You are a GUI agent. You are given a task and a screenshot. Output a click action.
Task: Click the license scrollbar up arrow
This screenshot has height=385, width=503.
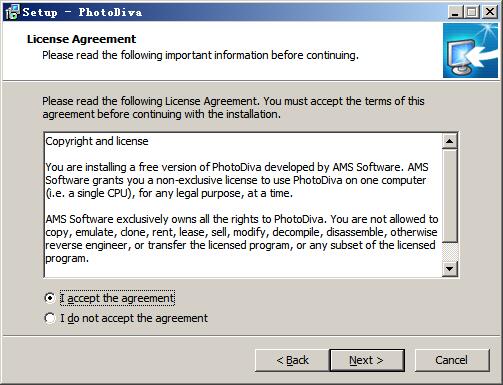click(x=449, y=141)
